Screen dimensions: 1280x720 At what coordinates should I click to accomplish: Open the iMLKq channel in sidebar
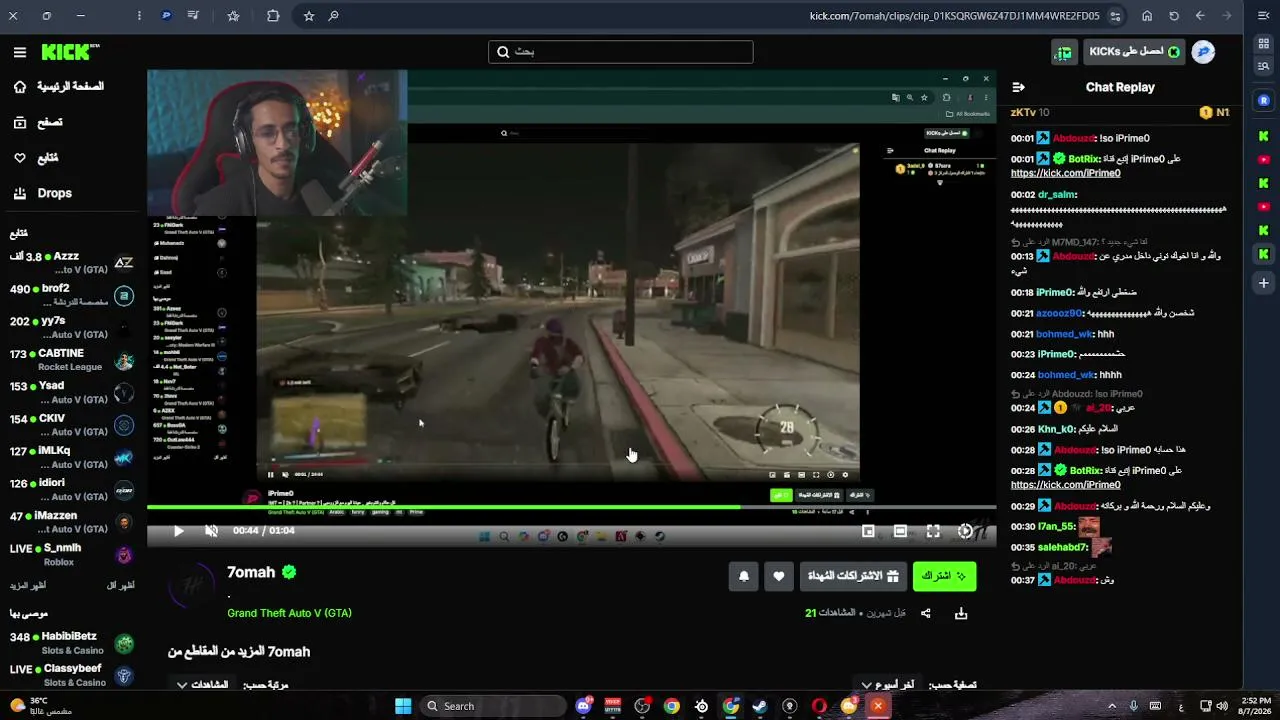click(x=72, y=457)
